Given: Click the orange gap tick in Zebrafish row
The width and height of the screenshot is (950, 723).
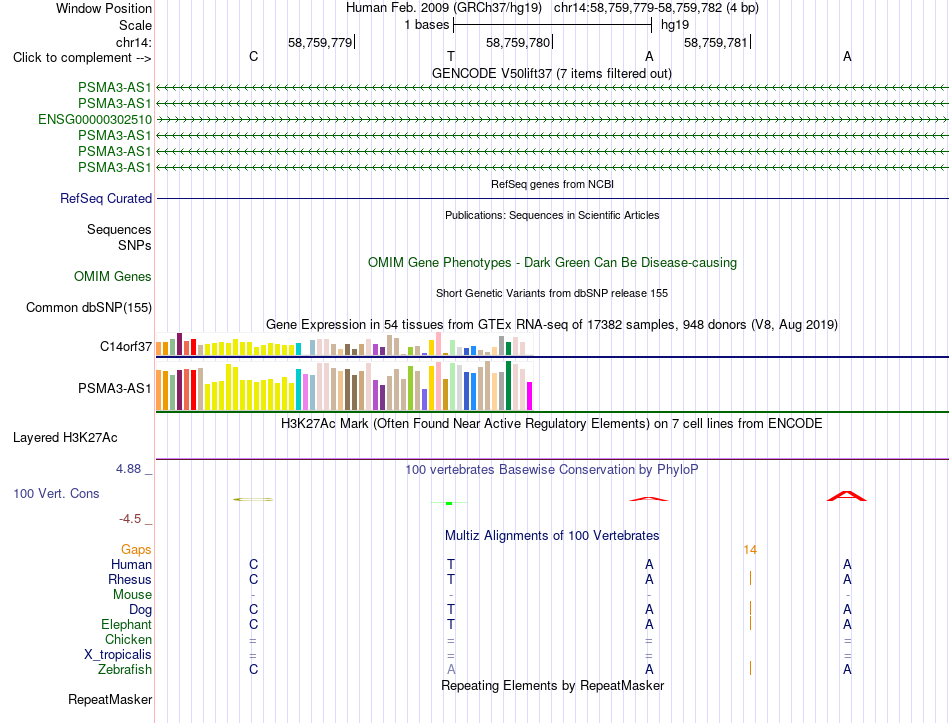Looking at the screenshot, I should (750, 668).
